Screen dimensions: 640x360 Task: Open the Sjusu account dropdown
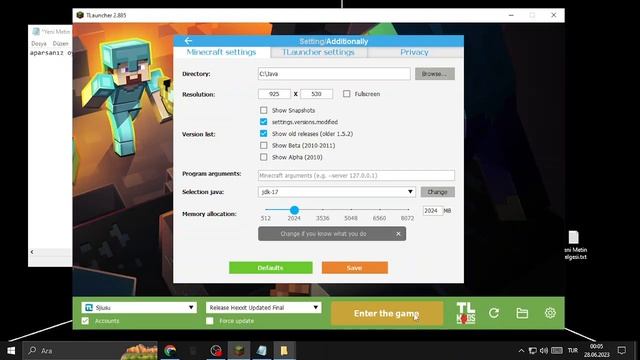tap(139, 307)
